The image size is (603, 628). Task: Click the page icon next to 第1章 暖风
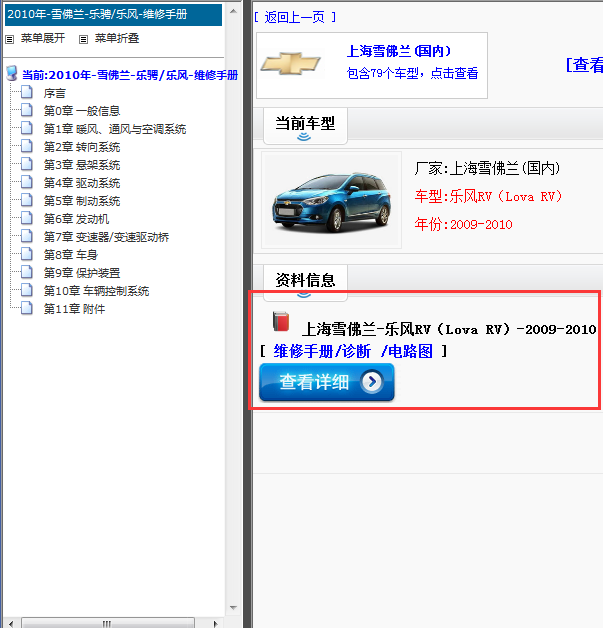pos(27,128)
